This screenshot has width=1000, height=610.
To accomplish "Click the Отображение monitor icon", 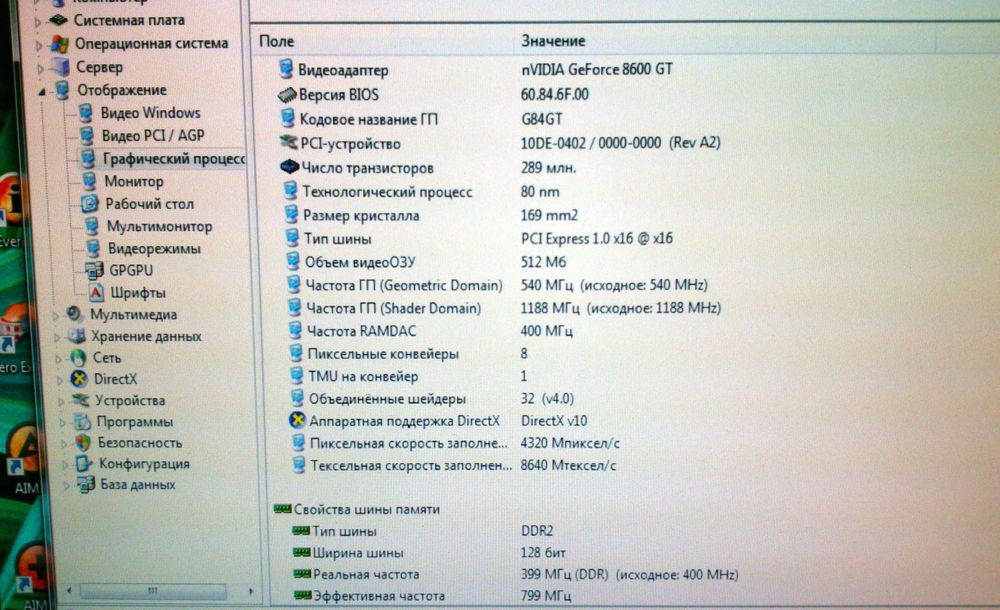I will click(62, 90).
